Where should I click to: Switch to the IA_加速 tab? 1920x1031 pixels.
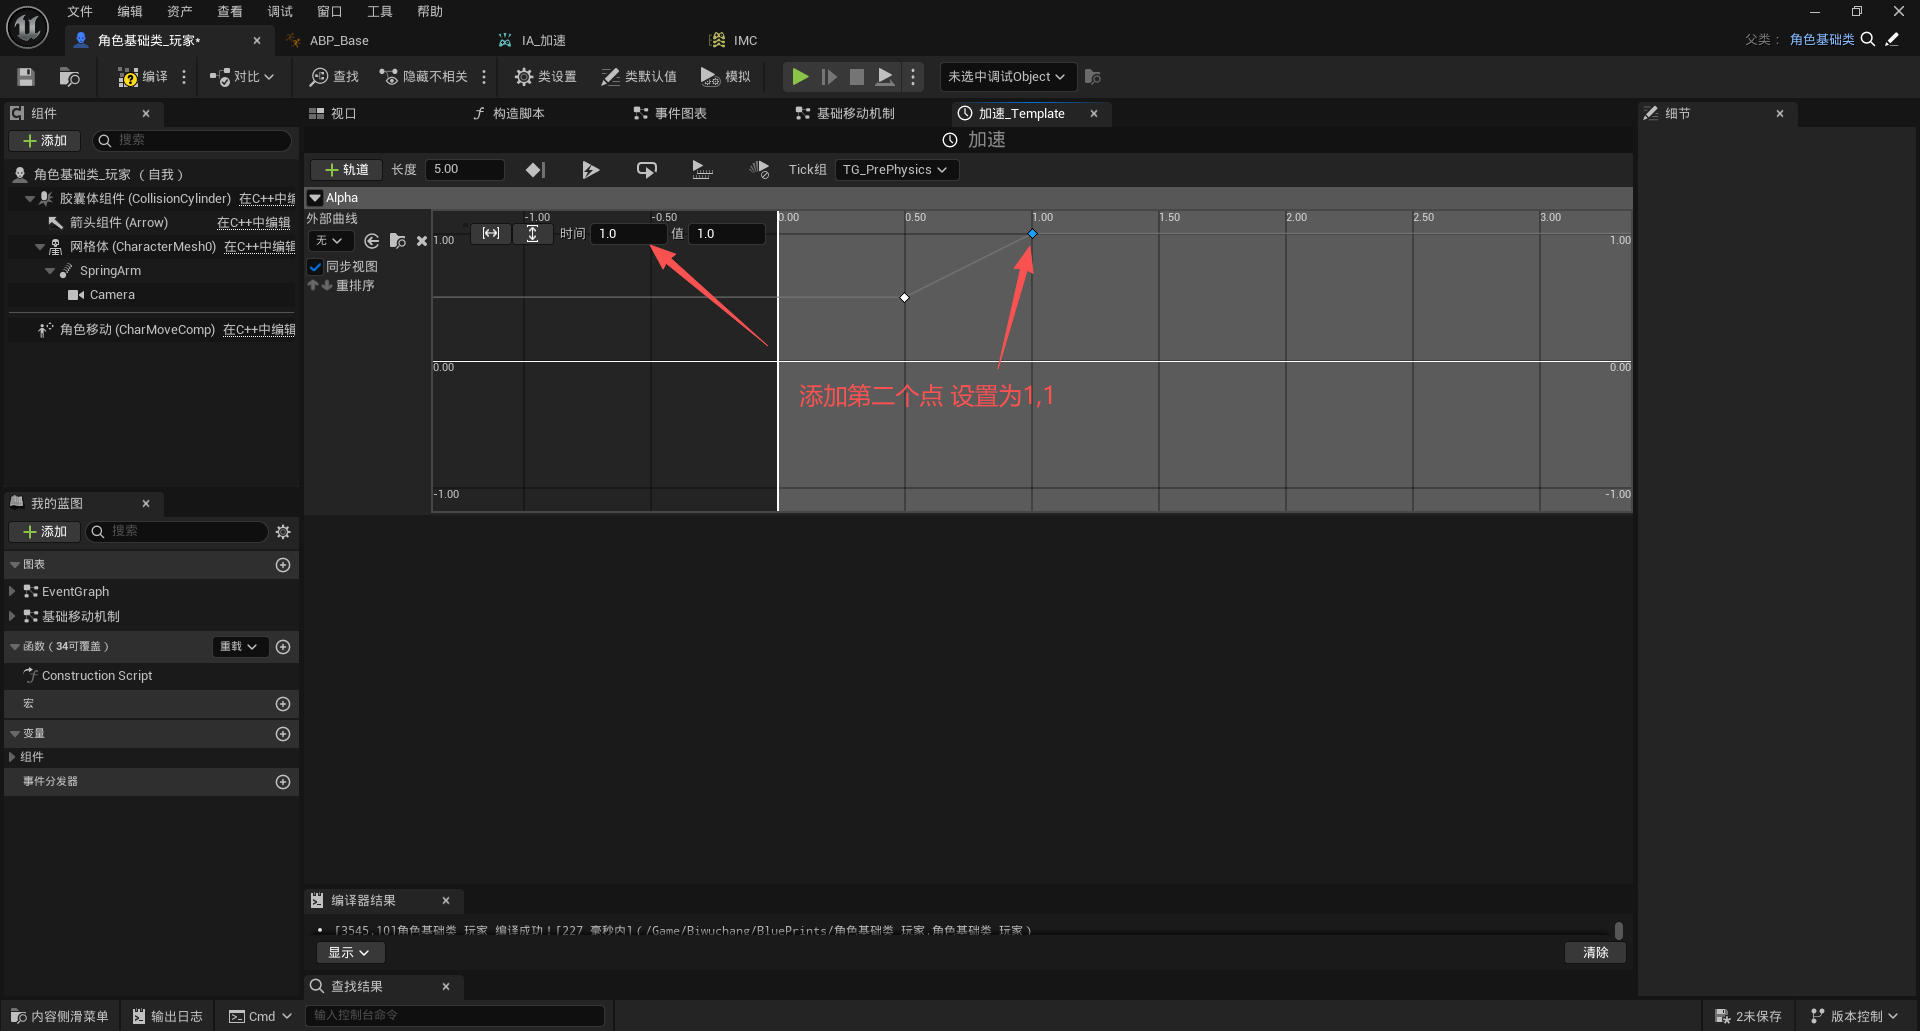coord(543,41)
